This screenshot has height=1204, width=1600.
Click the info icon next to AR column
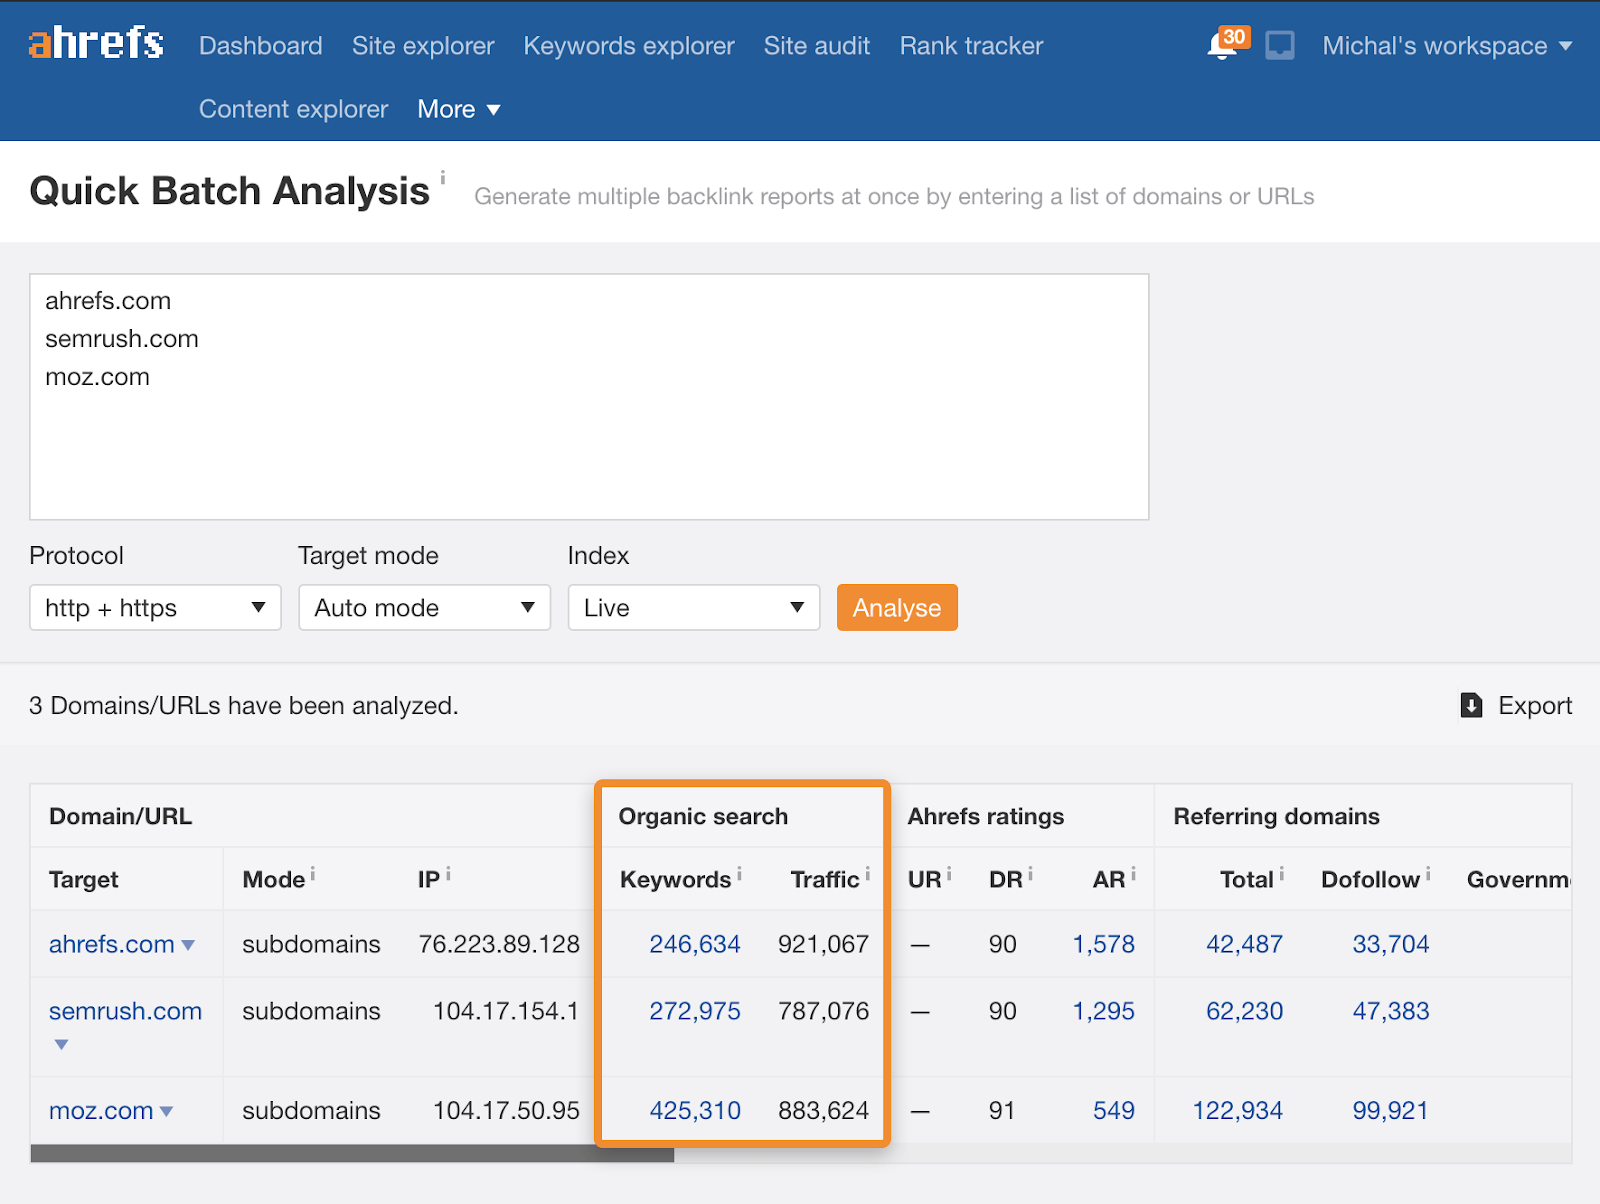pyautogui.click(x=1133, y=871)
